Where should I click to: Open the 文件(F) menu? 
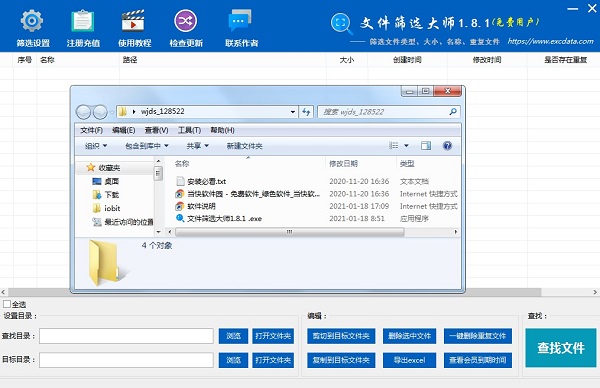[91, 130]
